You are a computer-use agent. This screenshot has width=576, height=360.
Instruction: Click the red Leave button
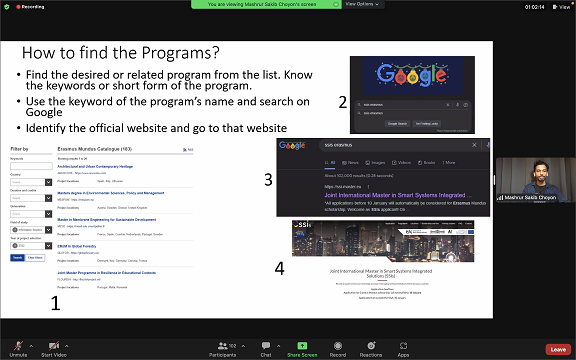558,349
